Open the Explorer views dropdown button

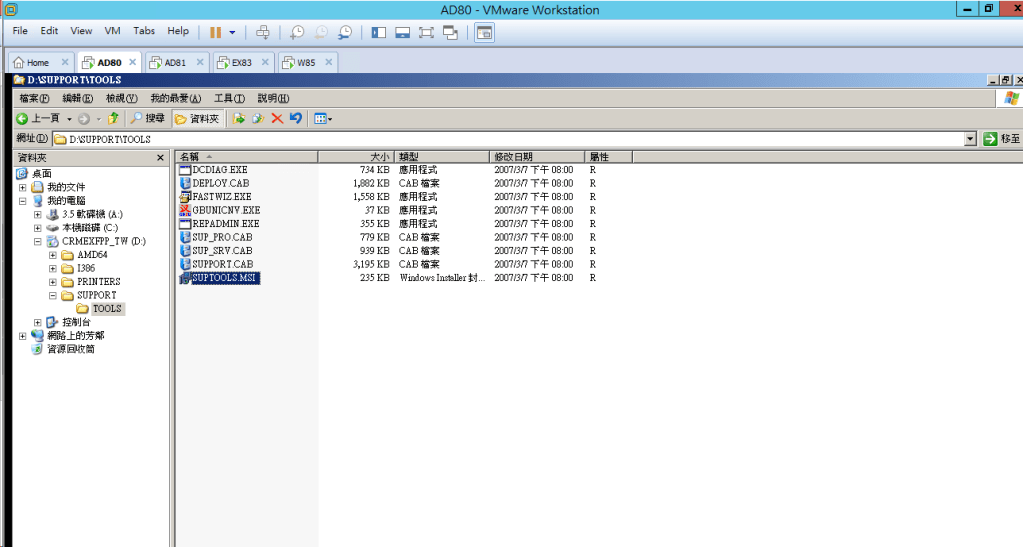323,118
